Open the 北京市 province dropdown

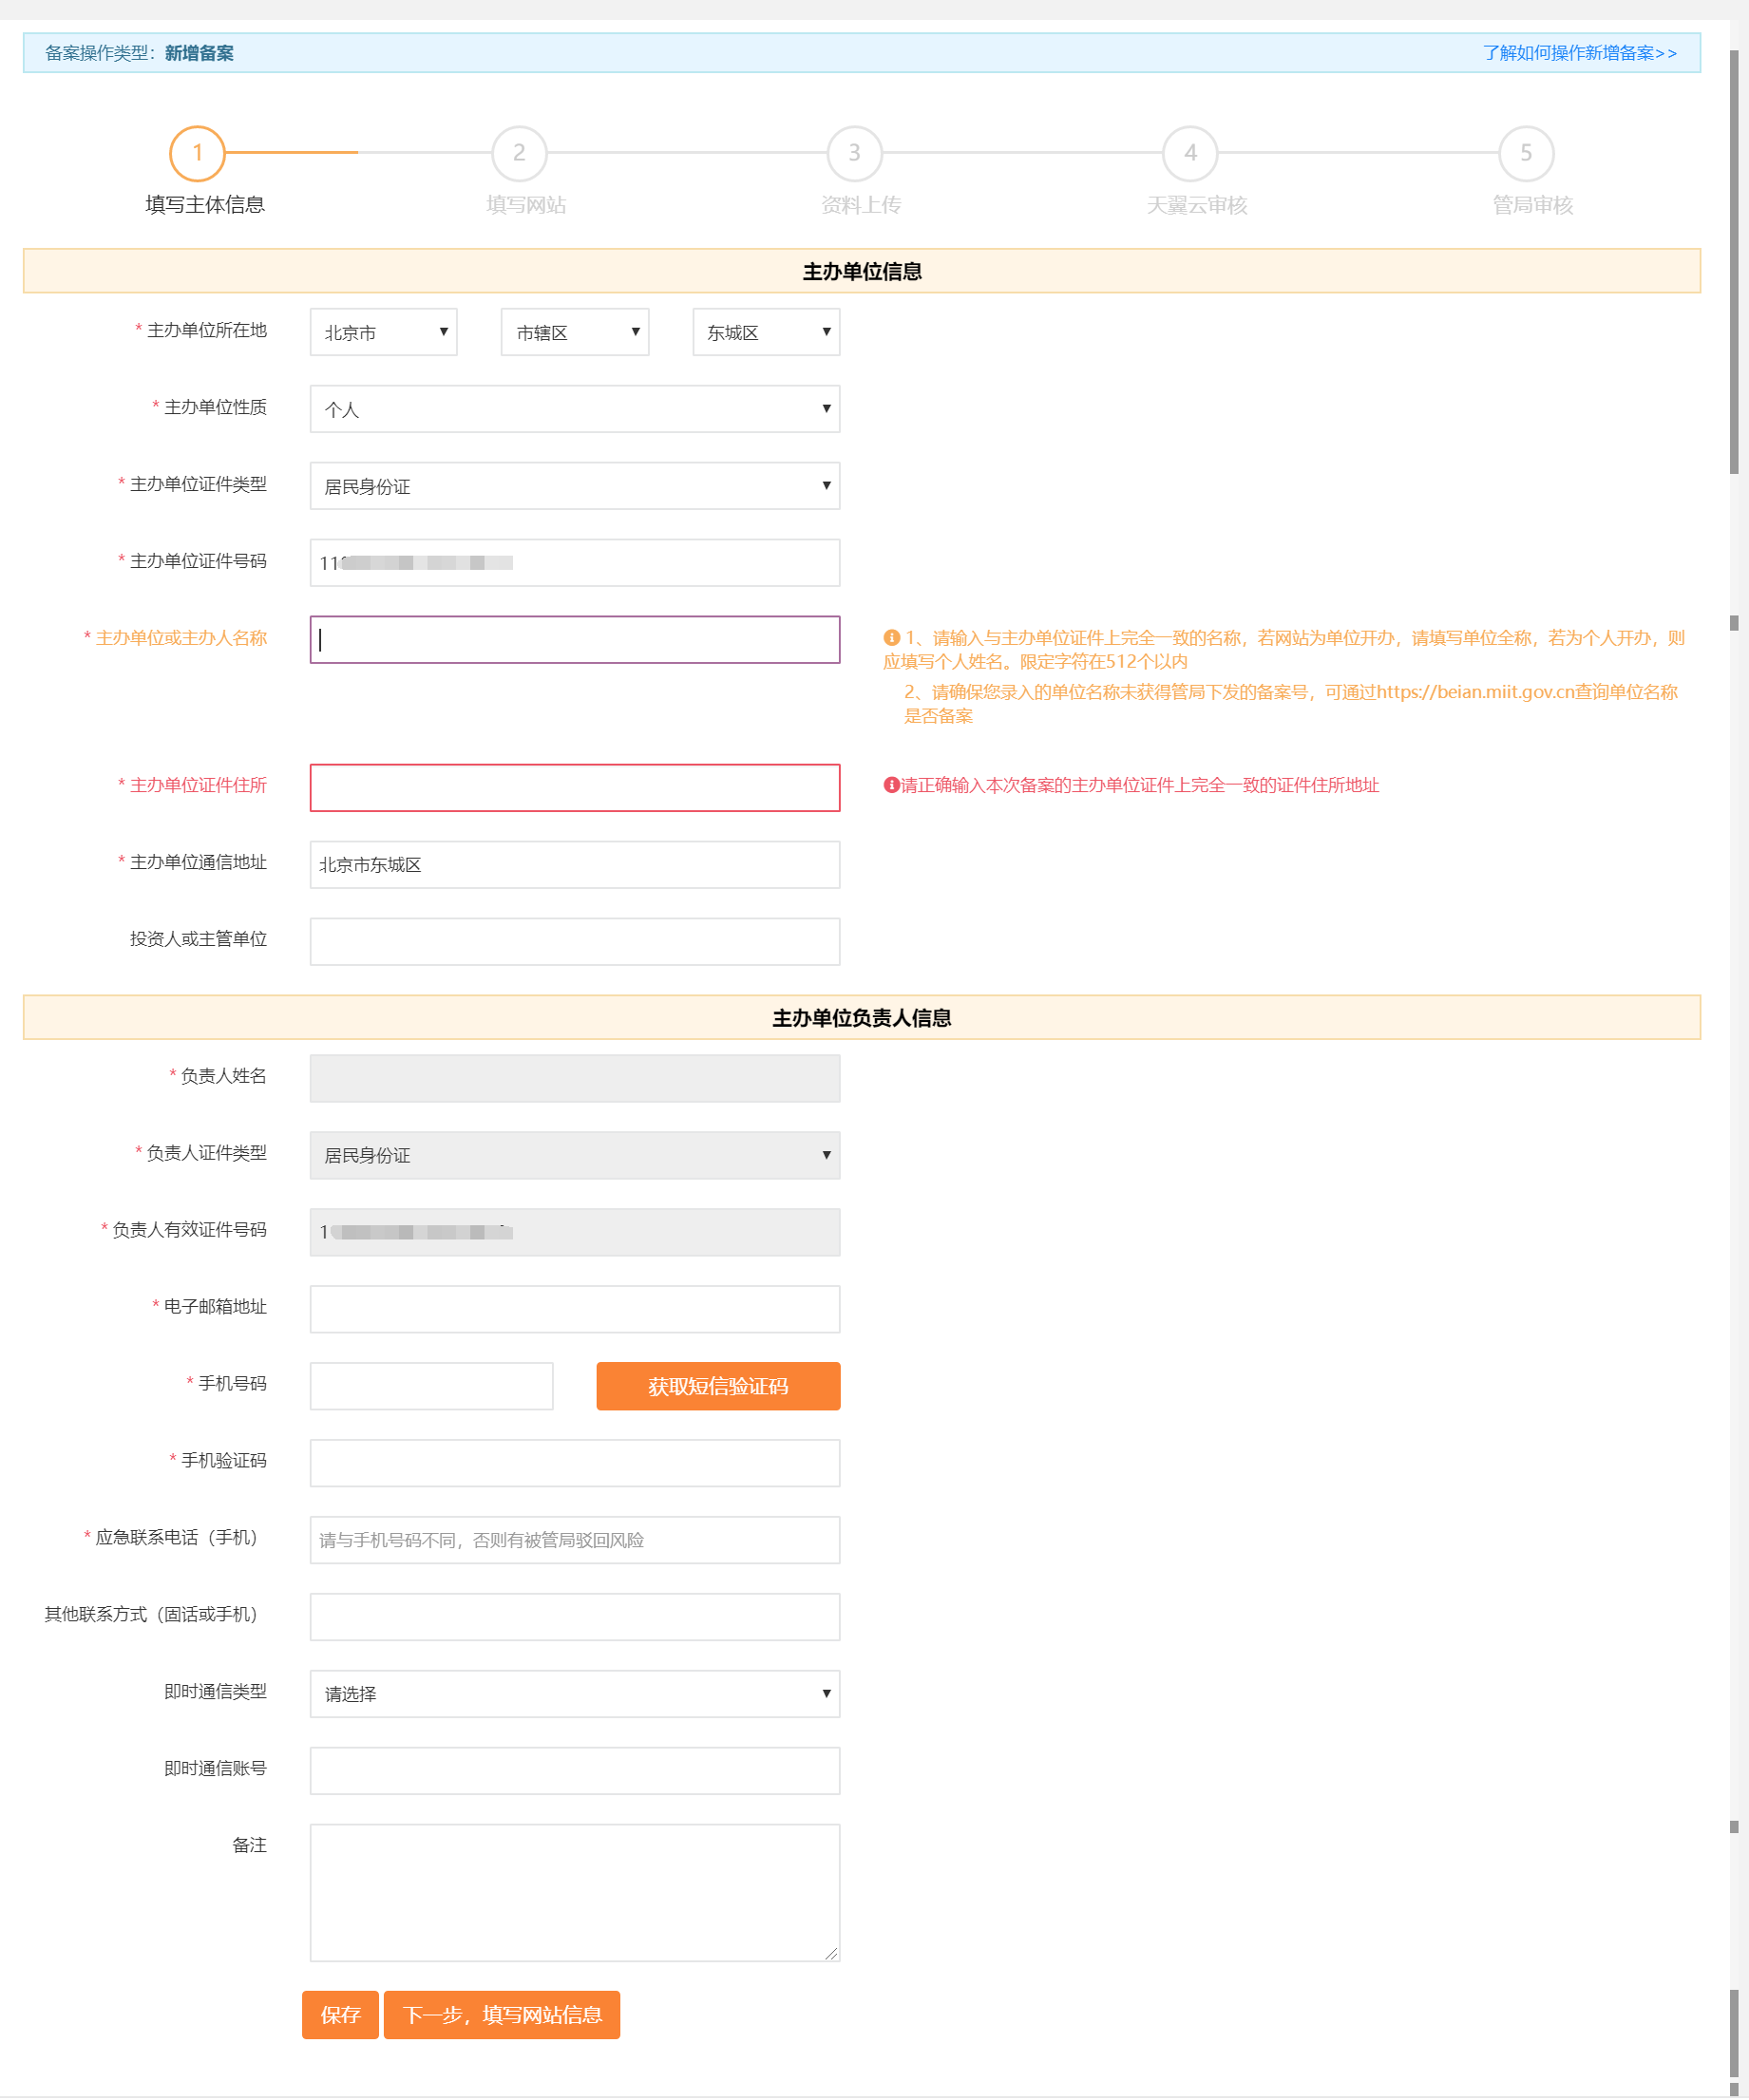383,332
